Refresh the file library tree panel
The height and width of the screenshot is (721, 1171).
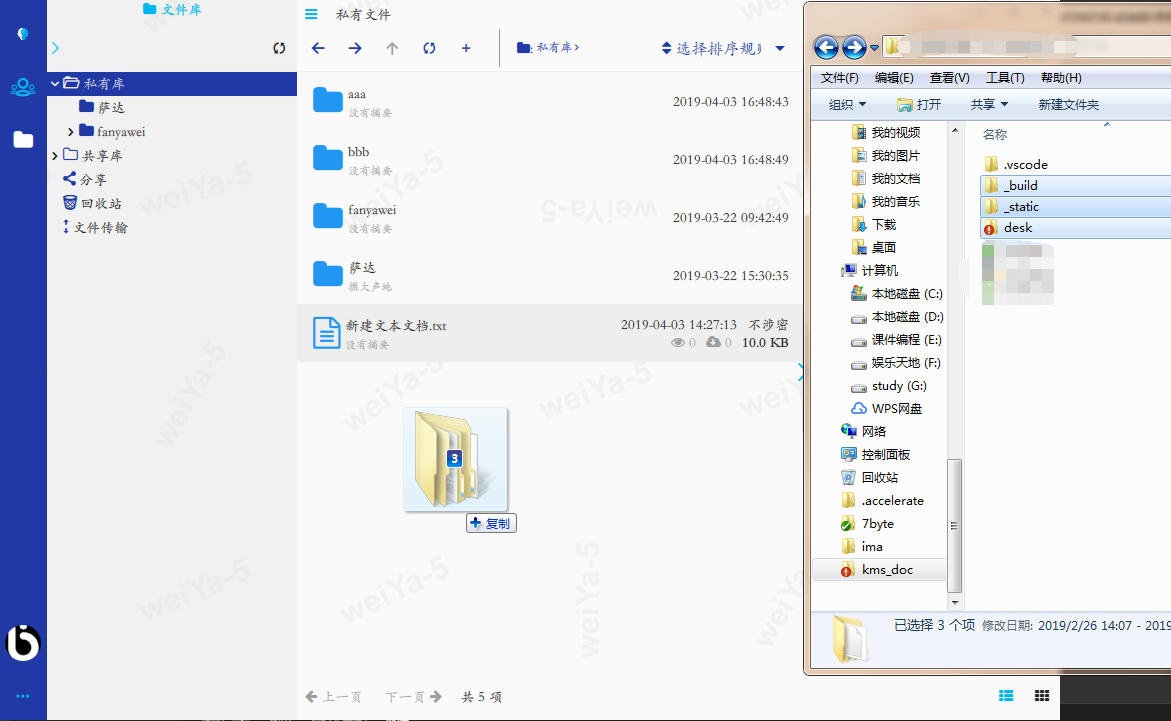pos(279,48)
